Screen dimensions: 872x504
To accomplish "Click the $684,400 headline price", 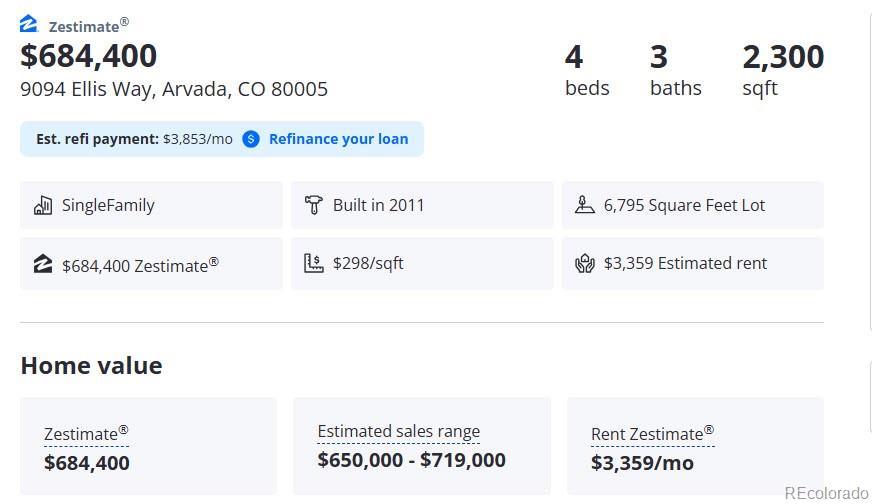I will [x=89, y=56].
